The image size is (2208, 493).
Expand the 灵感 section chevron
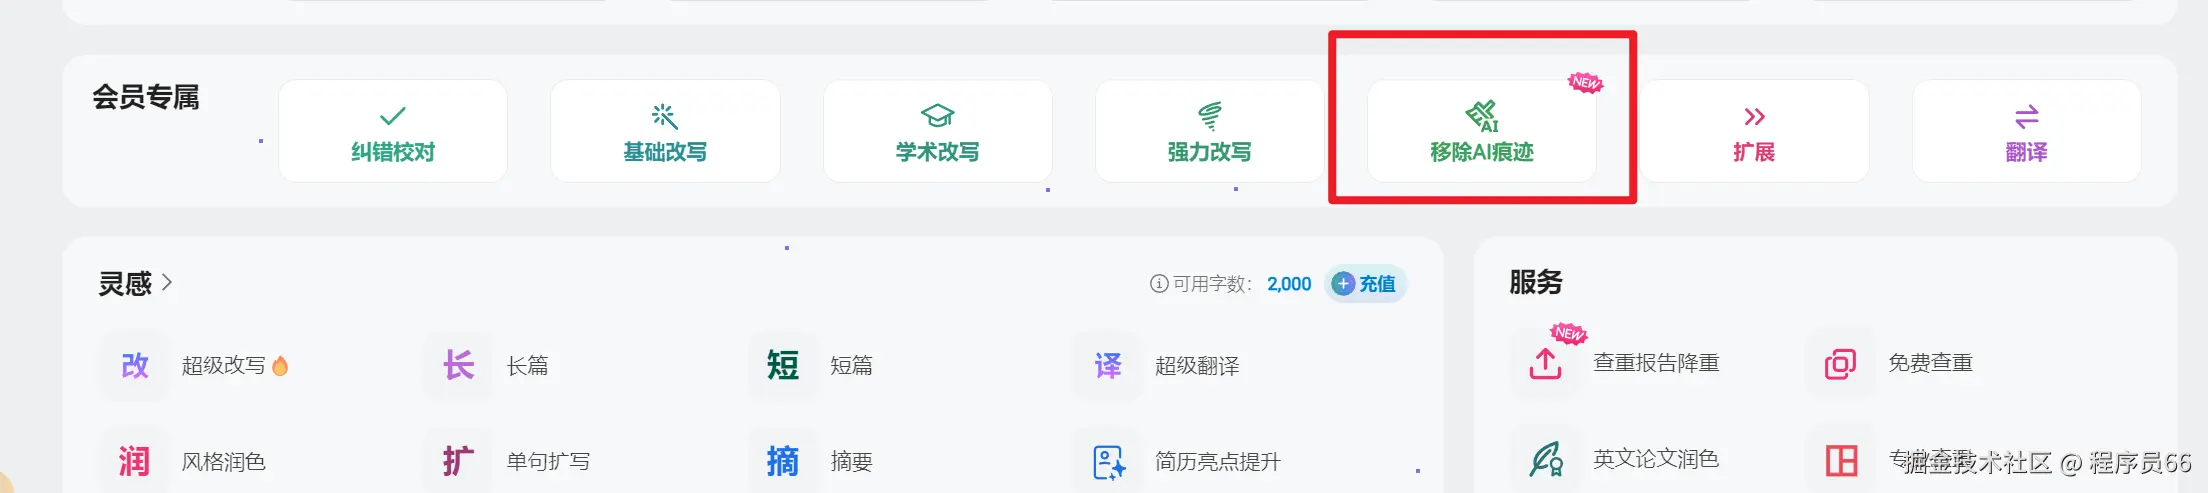tap(167, 283)
